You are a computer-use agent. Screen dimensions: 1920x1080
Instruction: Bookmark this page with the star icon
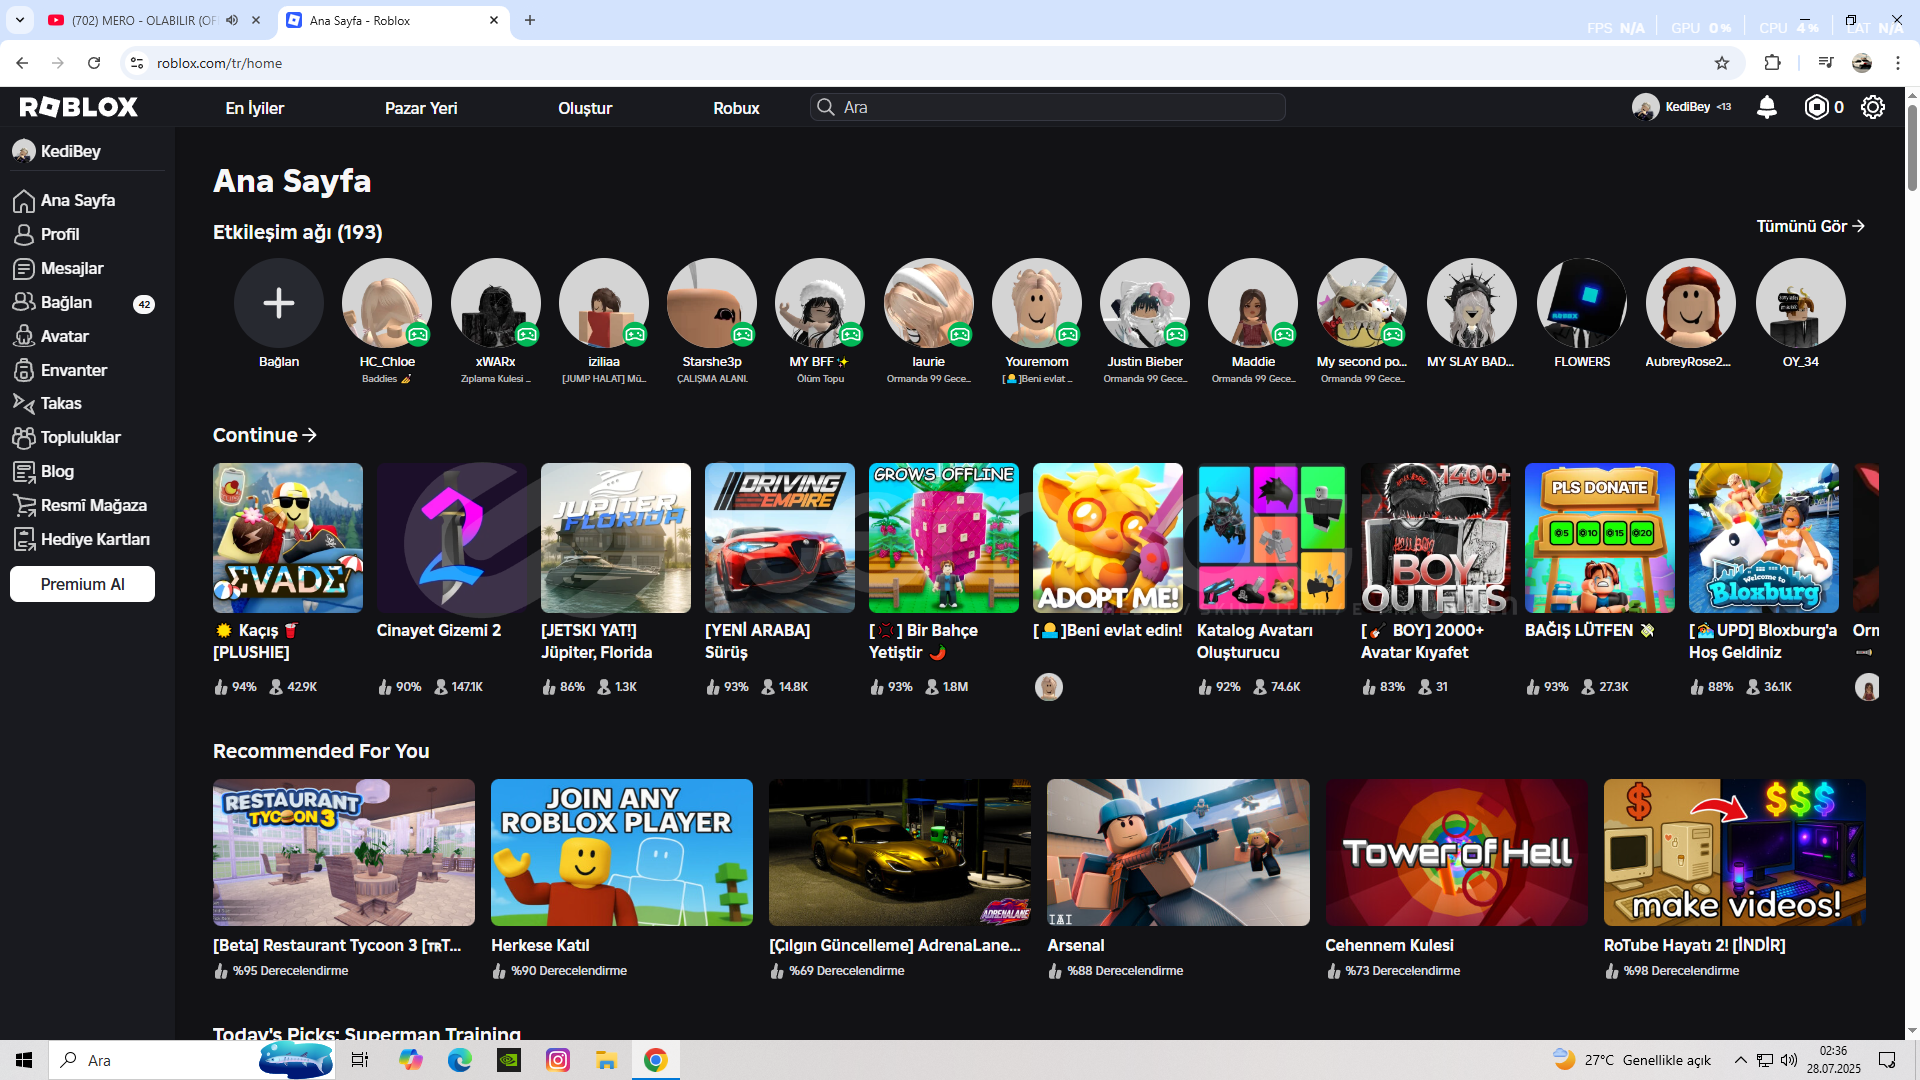tap(1722, 63)
